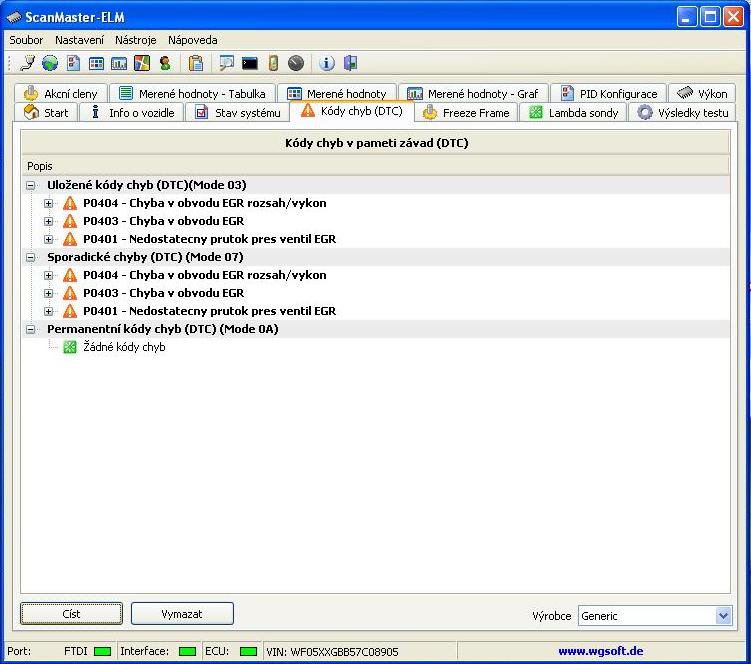751x664 pixels.
Task: Click the clipboard icon in toolbar
Action: click(196, 63)
